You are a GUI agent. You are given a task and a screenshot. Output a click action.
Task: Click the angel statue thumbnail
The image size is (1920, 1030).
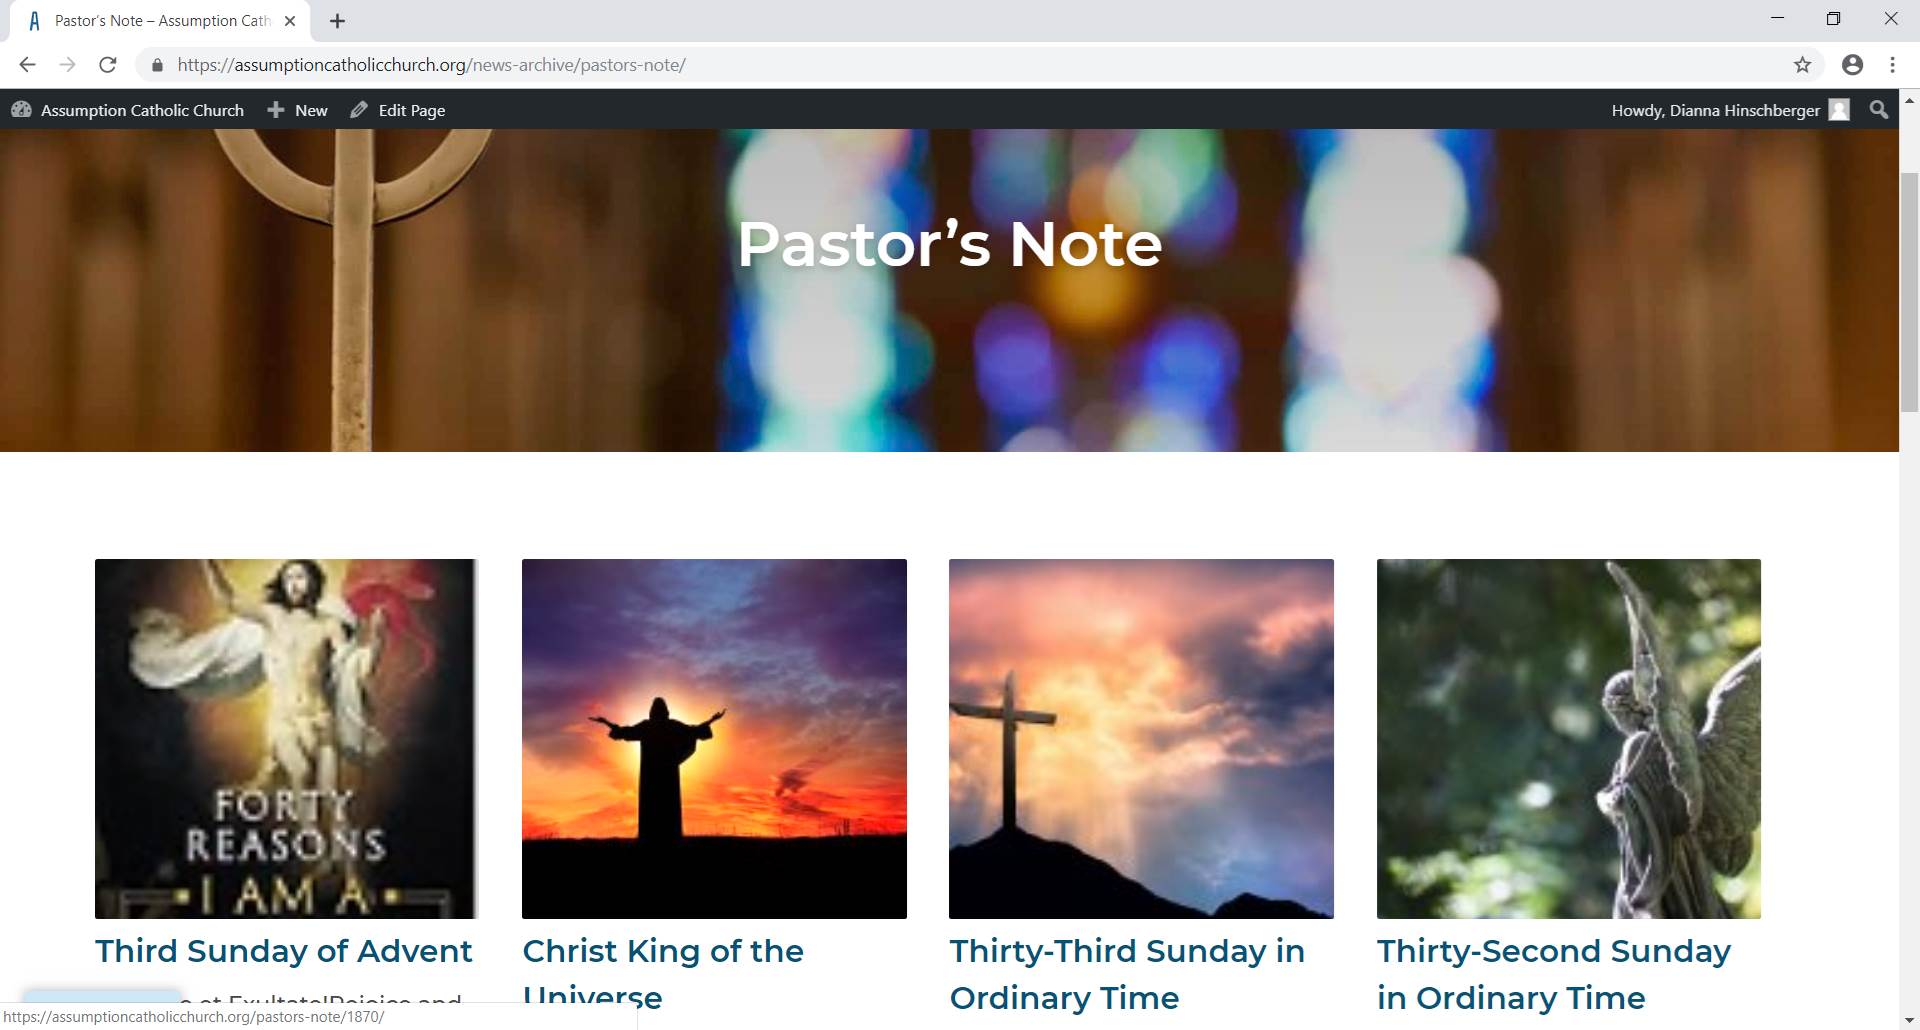tap(1568, 738)
